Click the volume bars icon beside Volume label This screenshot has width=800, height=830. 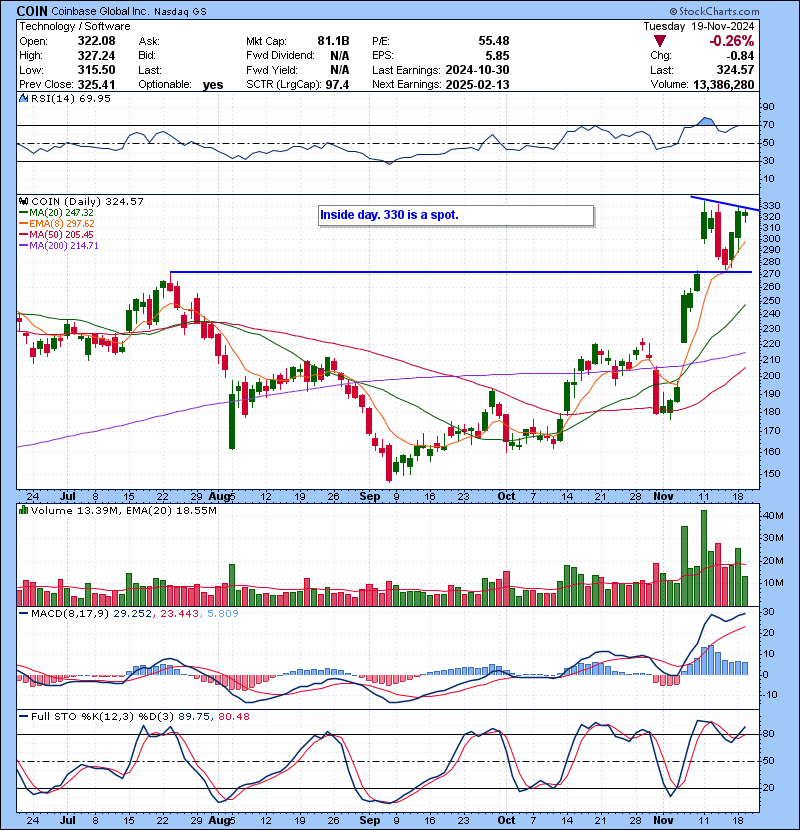tap(23, 510)
